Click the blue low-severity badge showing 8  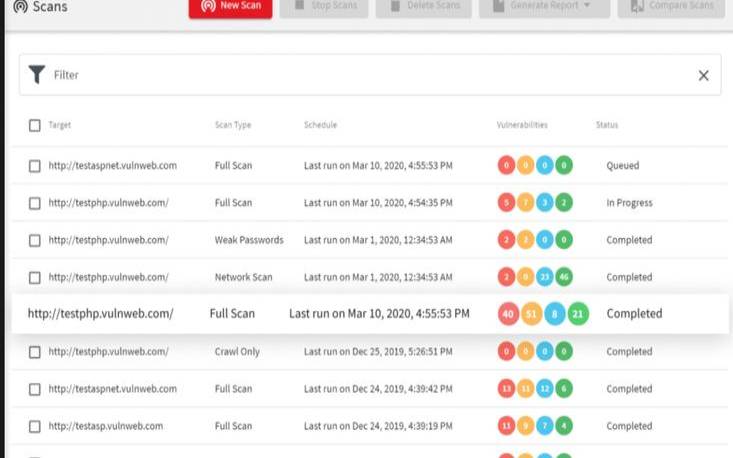point(555,314)
